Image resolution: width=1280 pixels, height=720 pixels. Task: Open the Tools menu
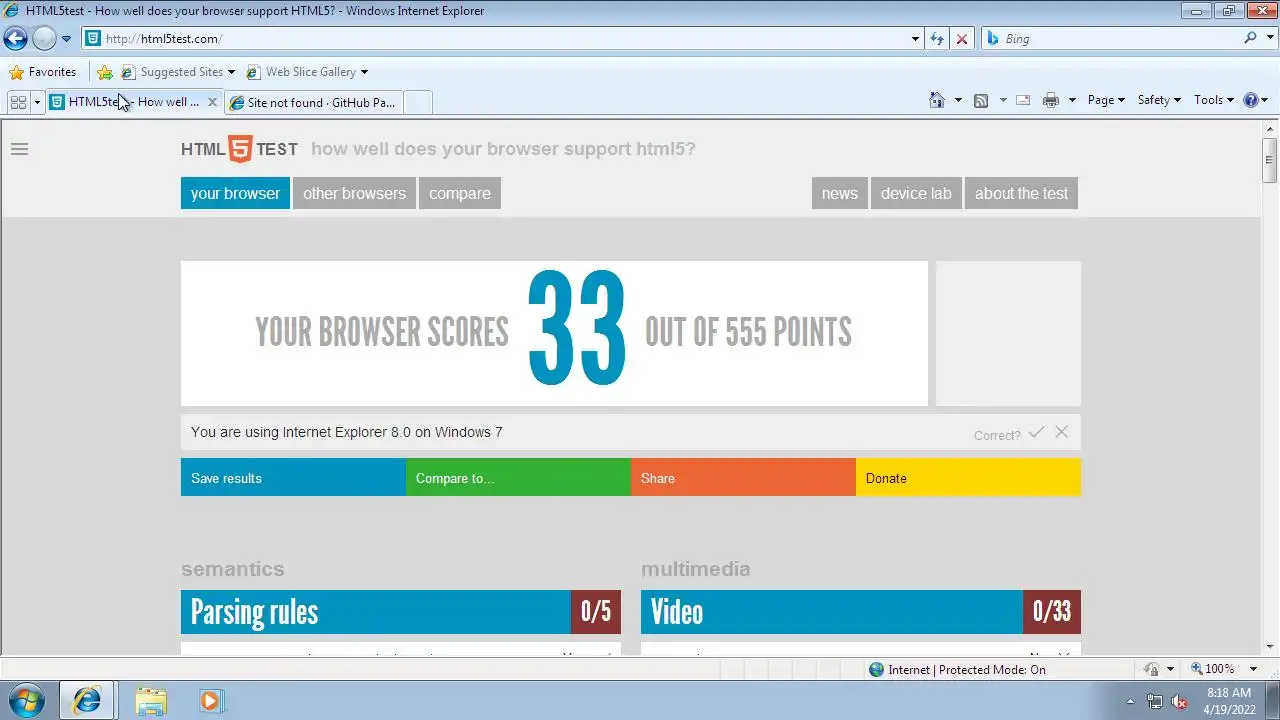point(1214,100)
